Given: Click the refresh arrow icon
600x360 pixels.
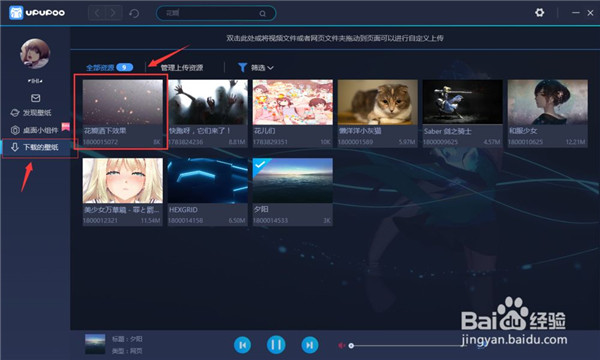Looking at the screenshot, I should pos(134,13).
